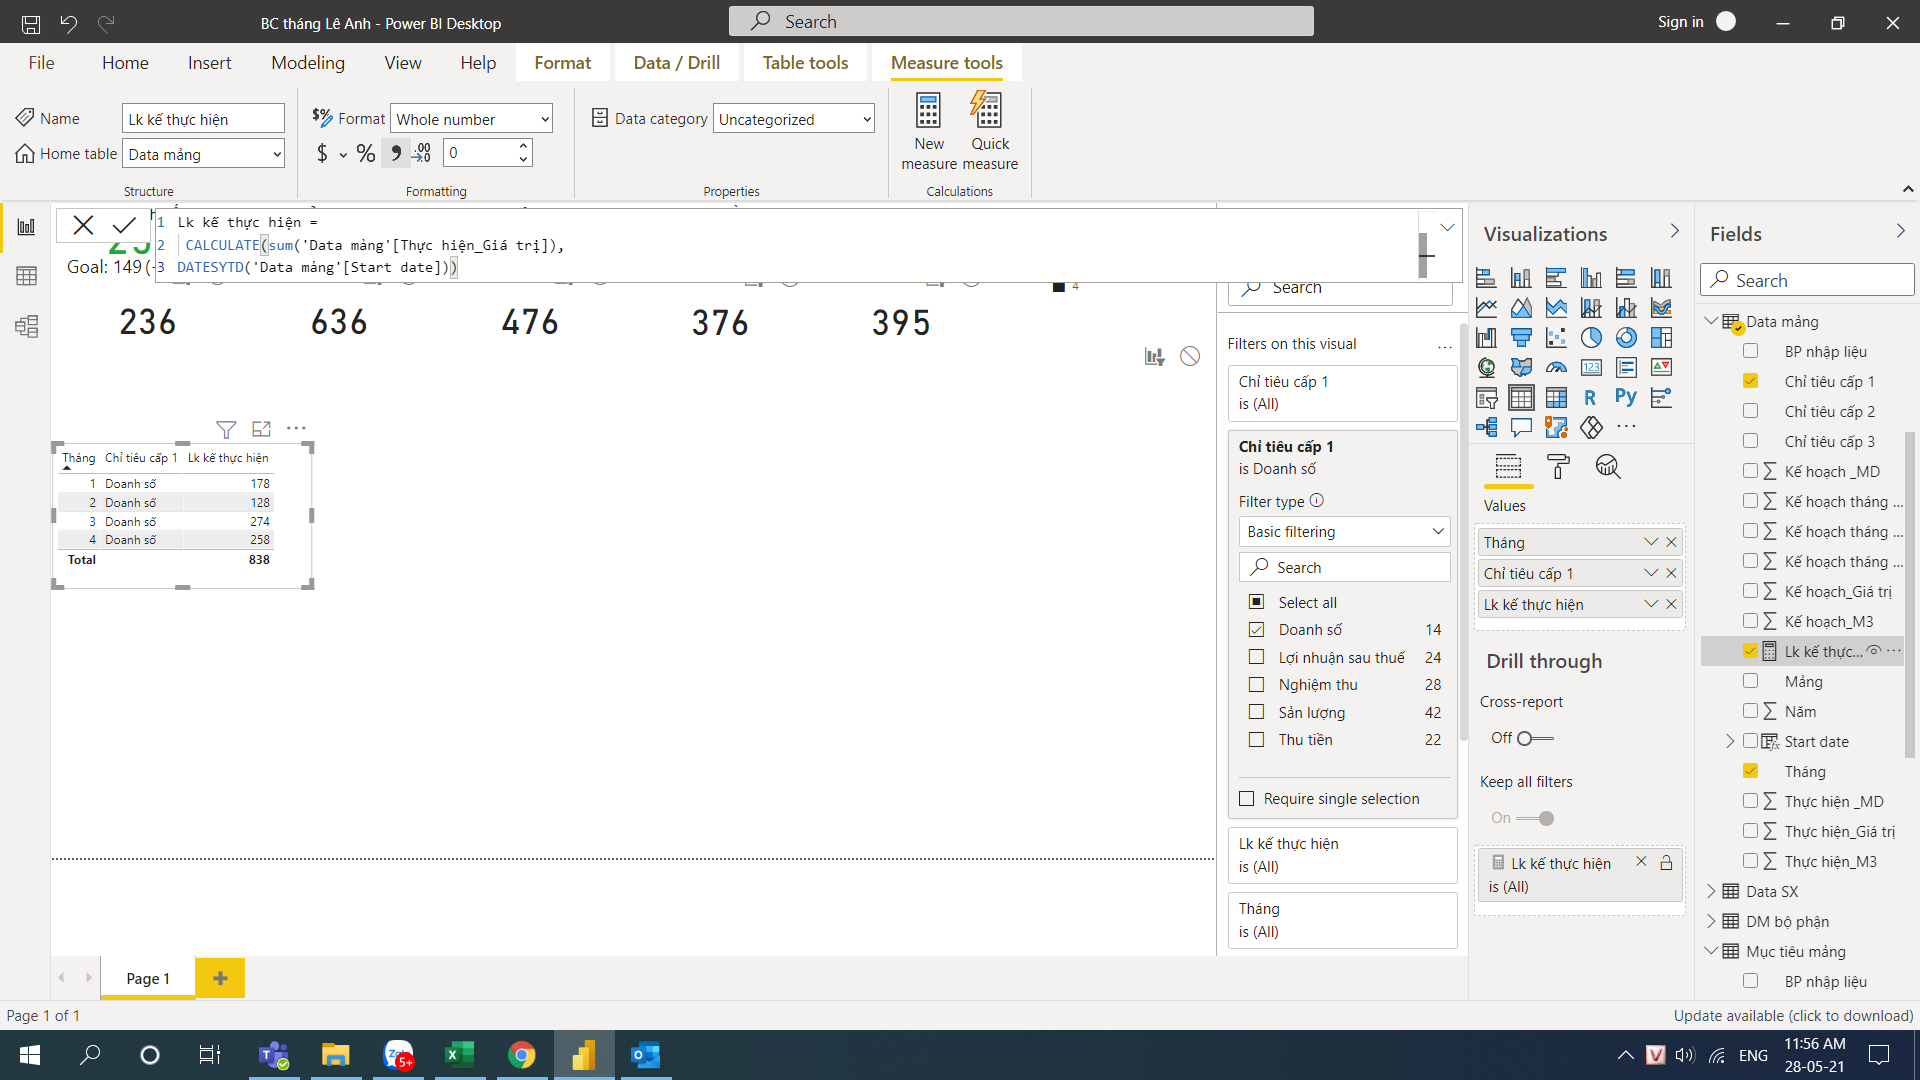The height and width of the screenshot is (1080, 1920).
Task: Switch to Data view in left sidebar
Action: point(26,276)
